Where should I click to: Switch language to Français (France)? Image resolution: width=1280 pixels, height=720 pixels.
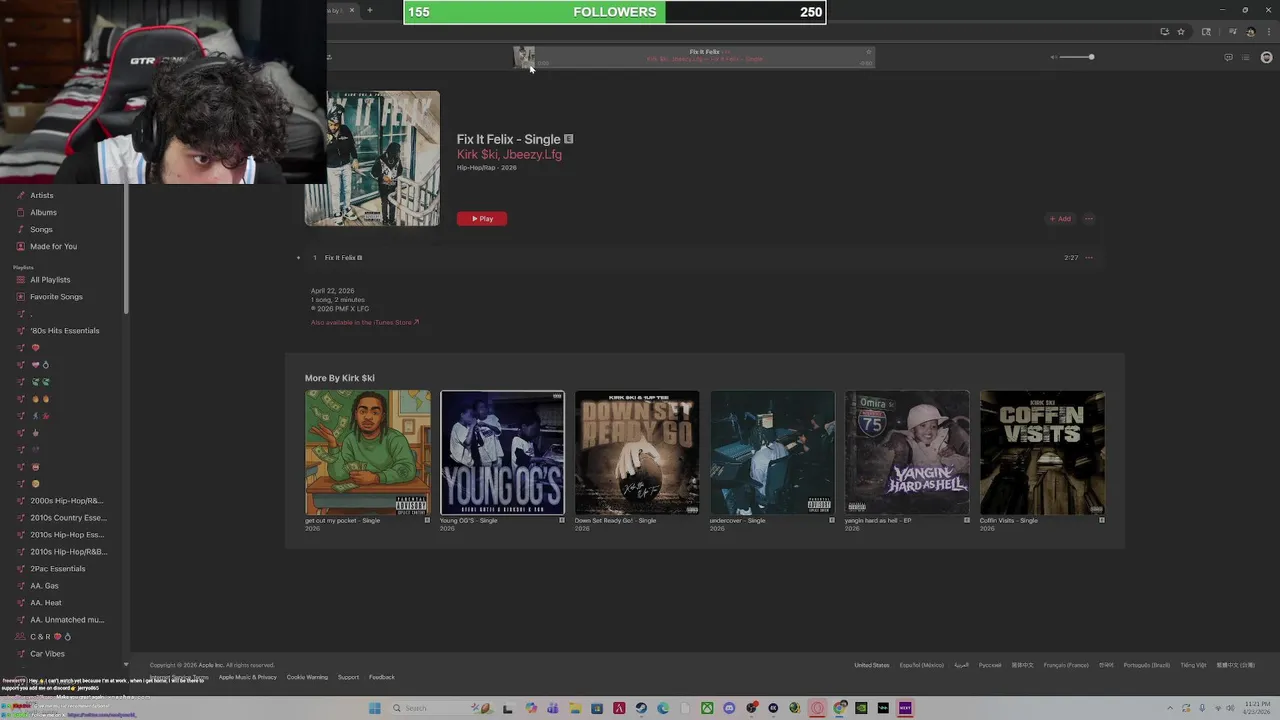1066,665
